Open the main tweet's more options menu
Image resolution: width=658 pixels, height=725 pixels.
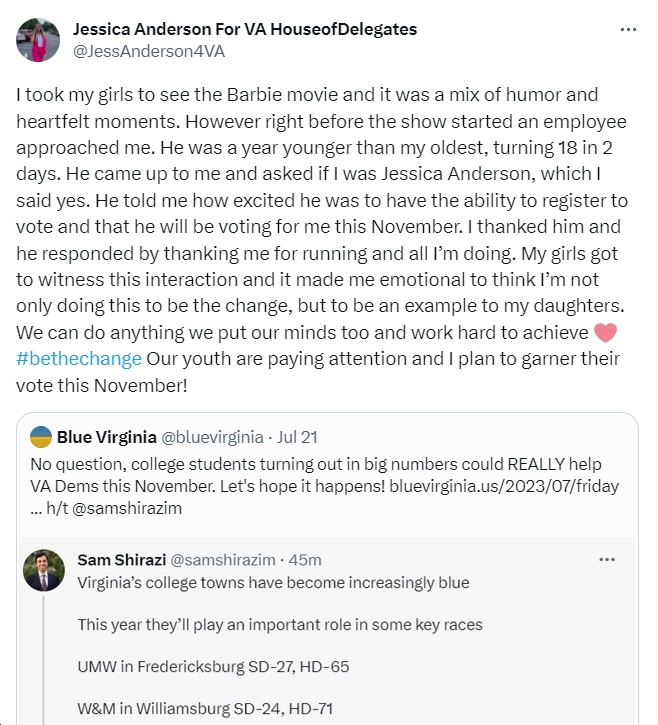[x=628, y=29]
